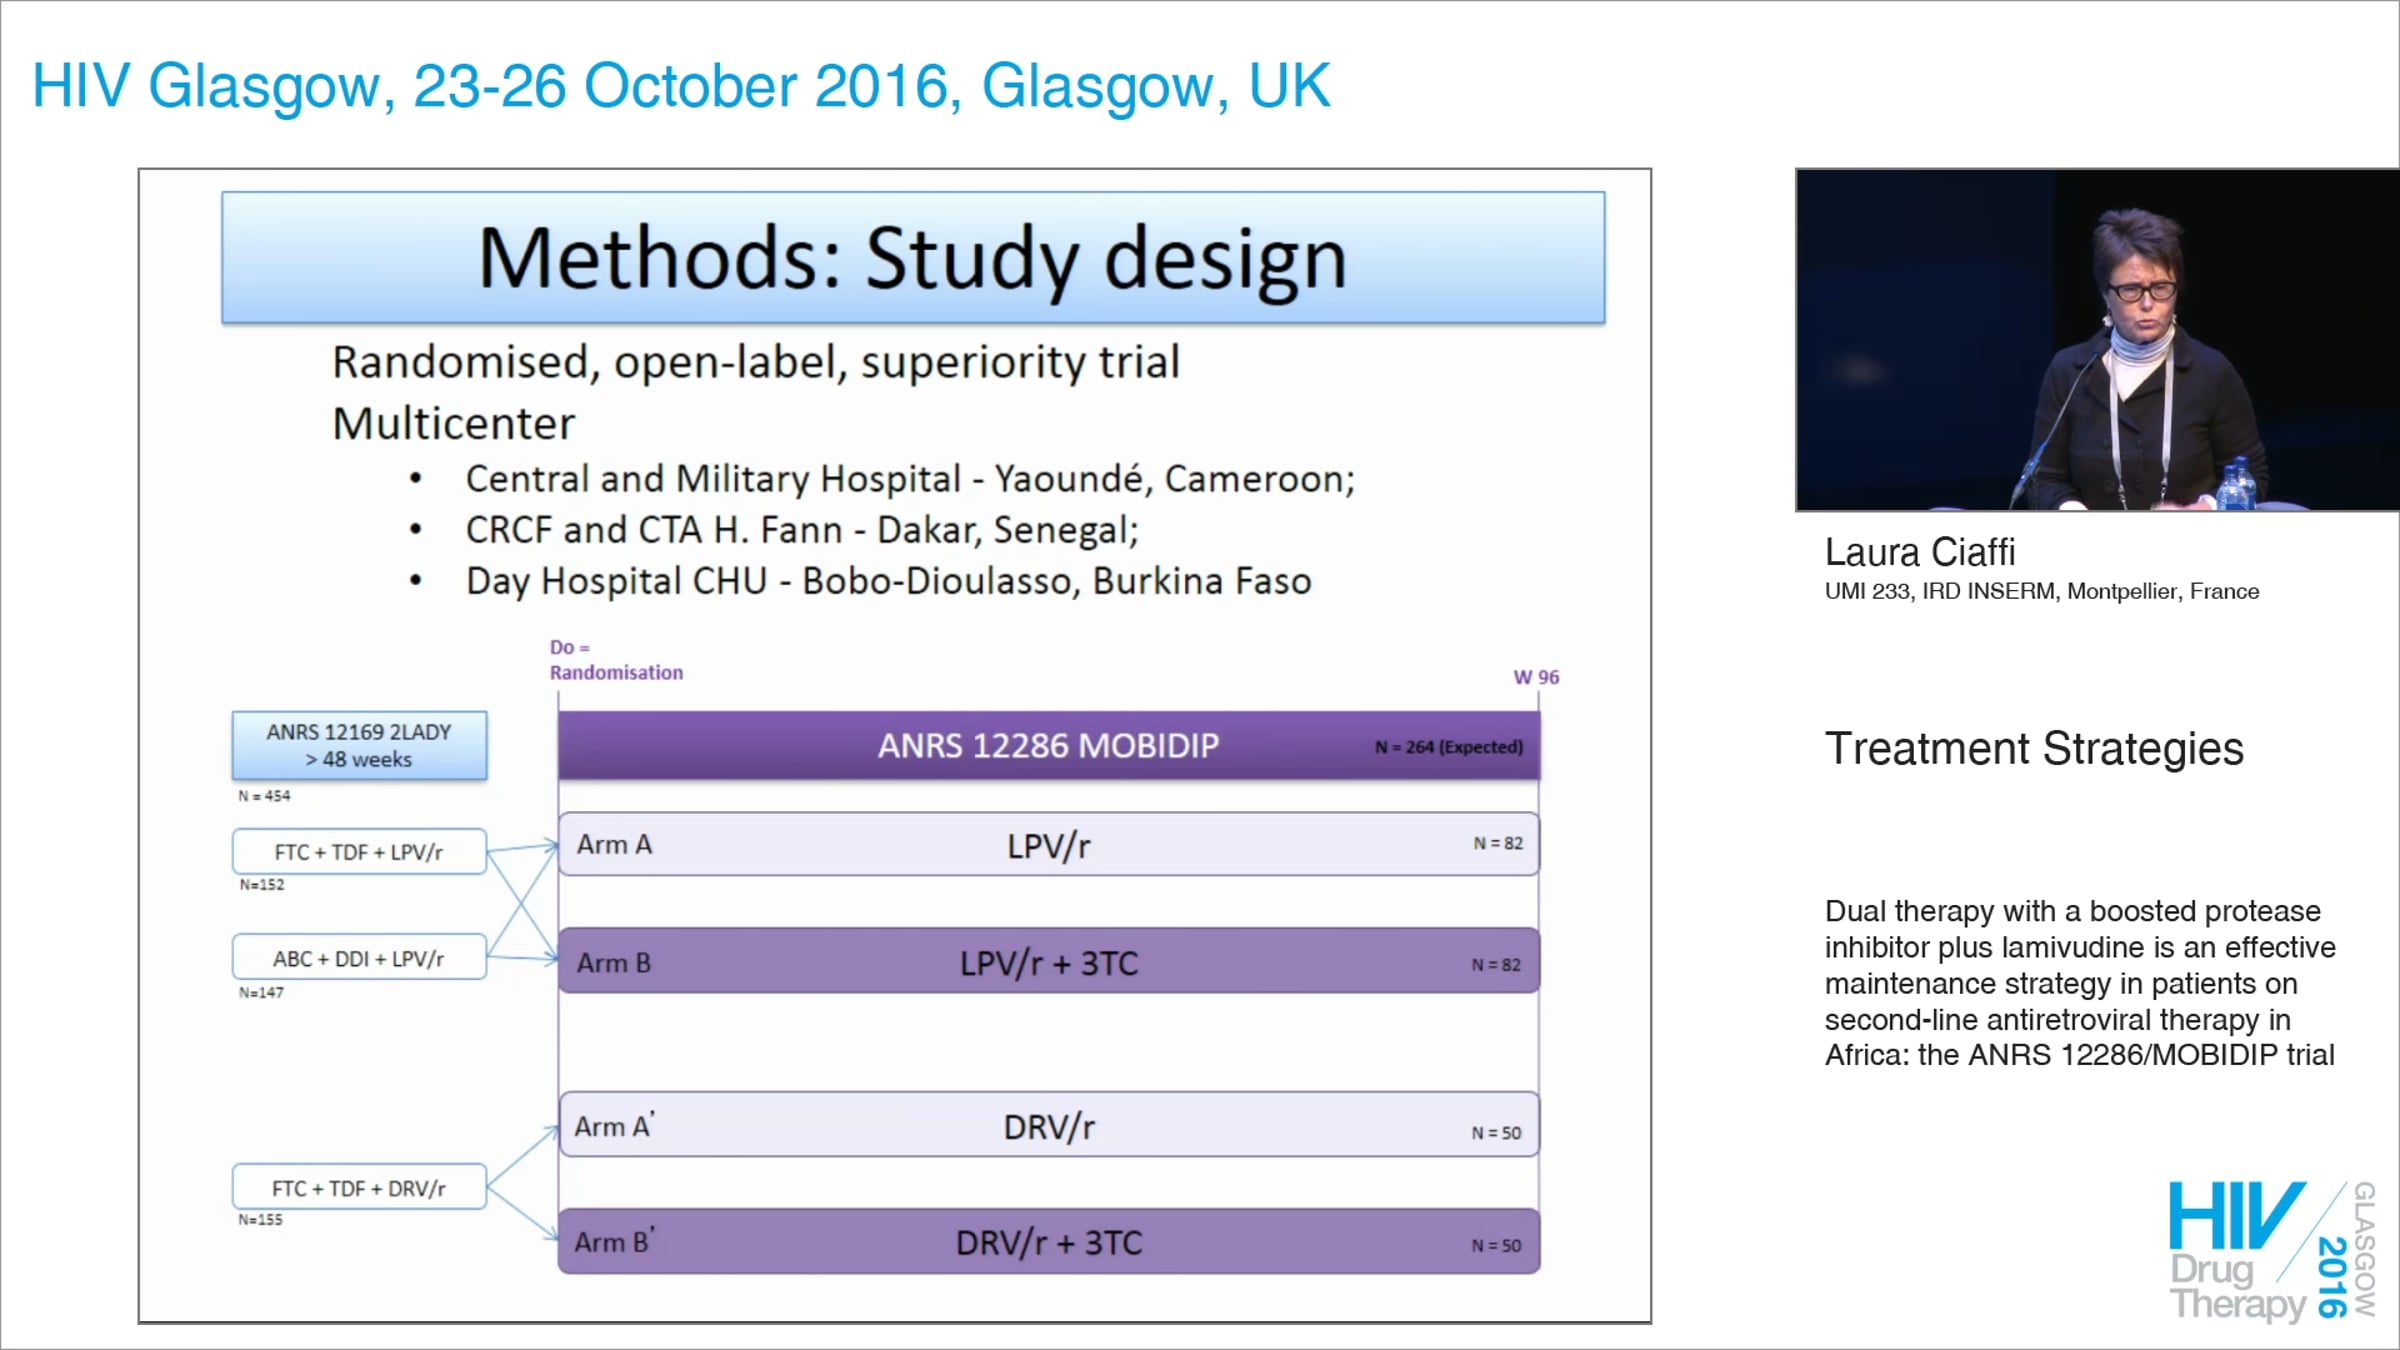Click the 'LPV/r' text in the Arm A bar
2400x1350 pixels.
point(1048,847)
